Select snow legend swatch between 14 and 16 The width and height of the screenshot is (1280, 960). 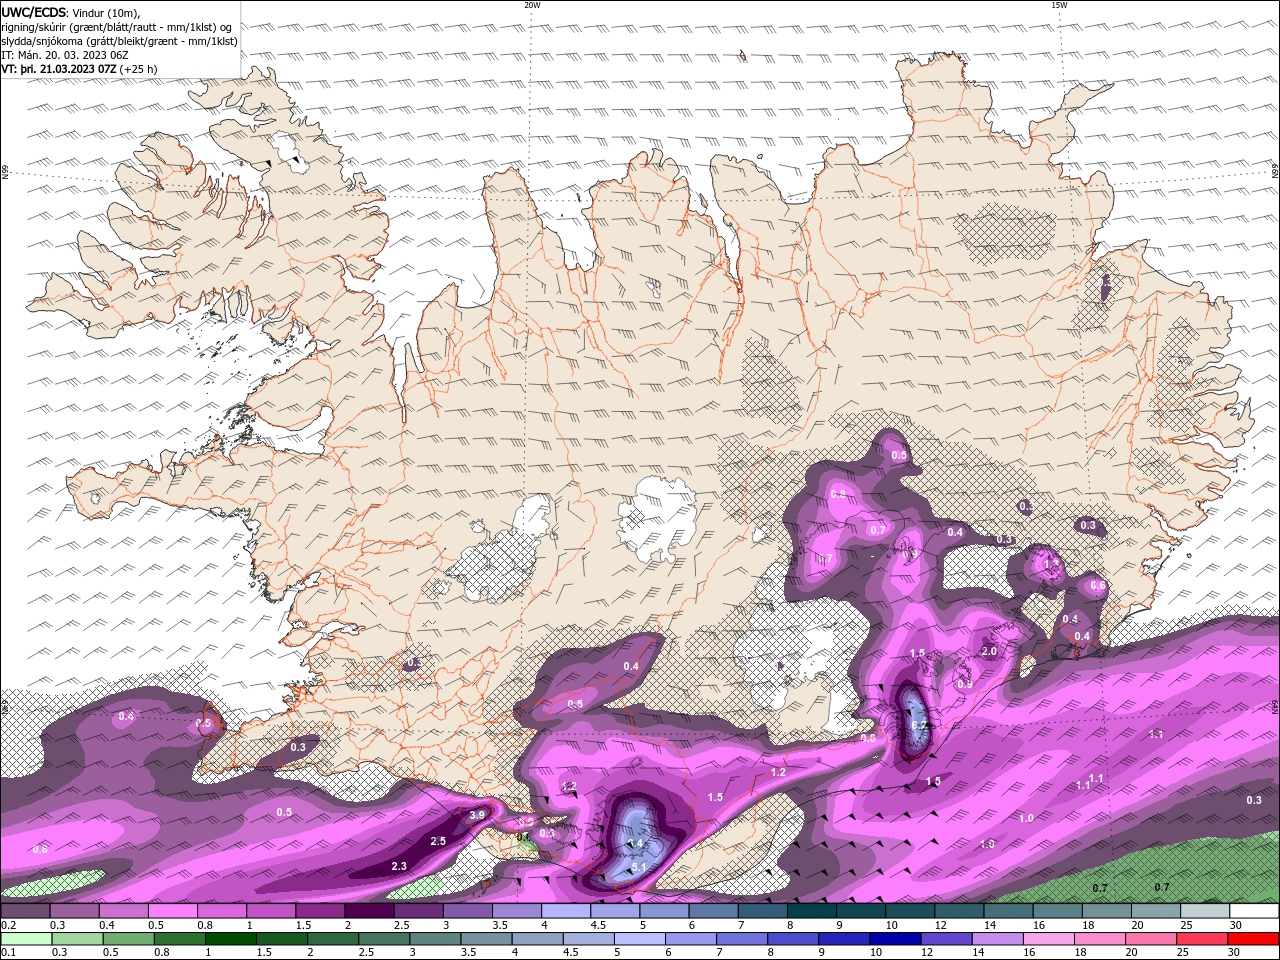pyautogui.click(x=1009, y=911)
